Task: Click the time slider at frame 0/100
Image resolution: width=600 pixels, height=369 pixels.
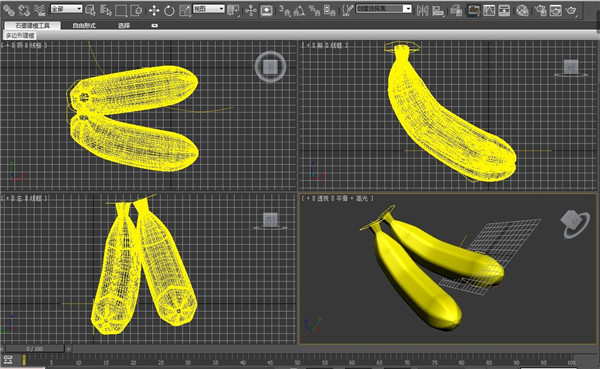Action: click(35, 349)
